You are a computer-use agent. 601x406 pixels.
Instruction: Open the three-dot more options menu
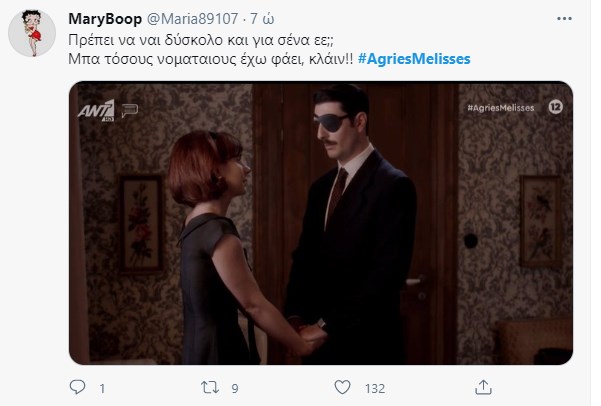(x=564, y=18)
